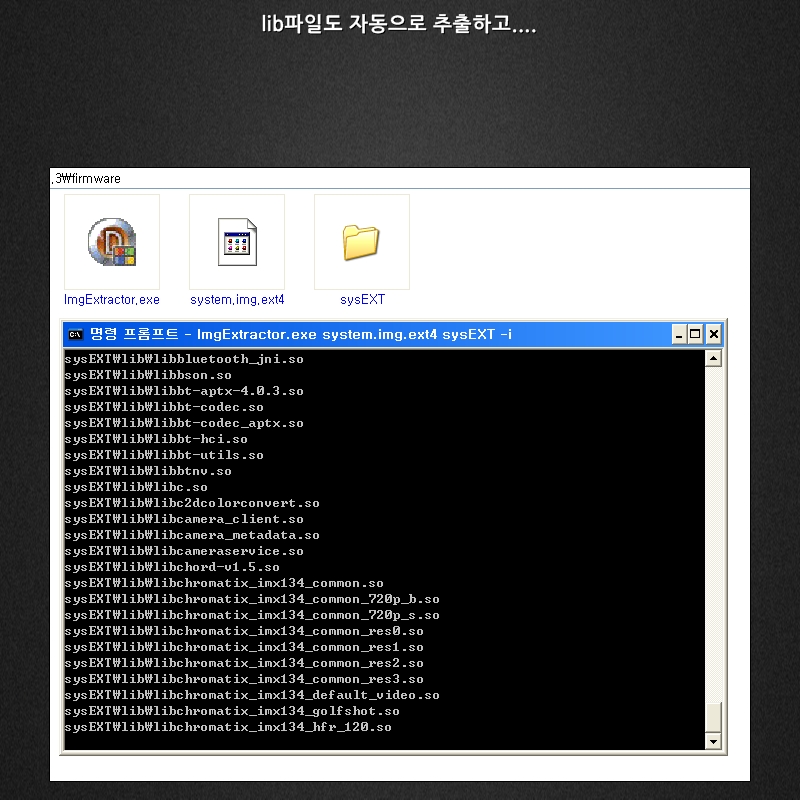Close the ImgExtractor command prompt window
The width and height of the screenshot is (800, 800).
713,334
